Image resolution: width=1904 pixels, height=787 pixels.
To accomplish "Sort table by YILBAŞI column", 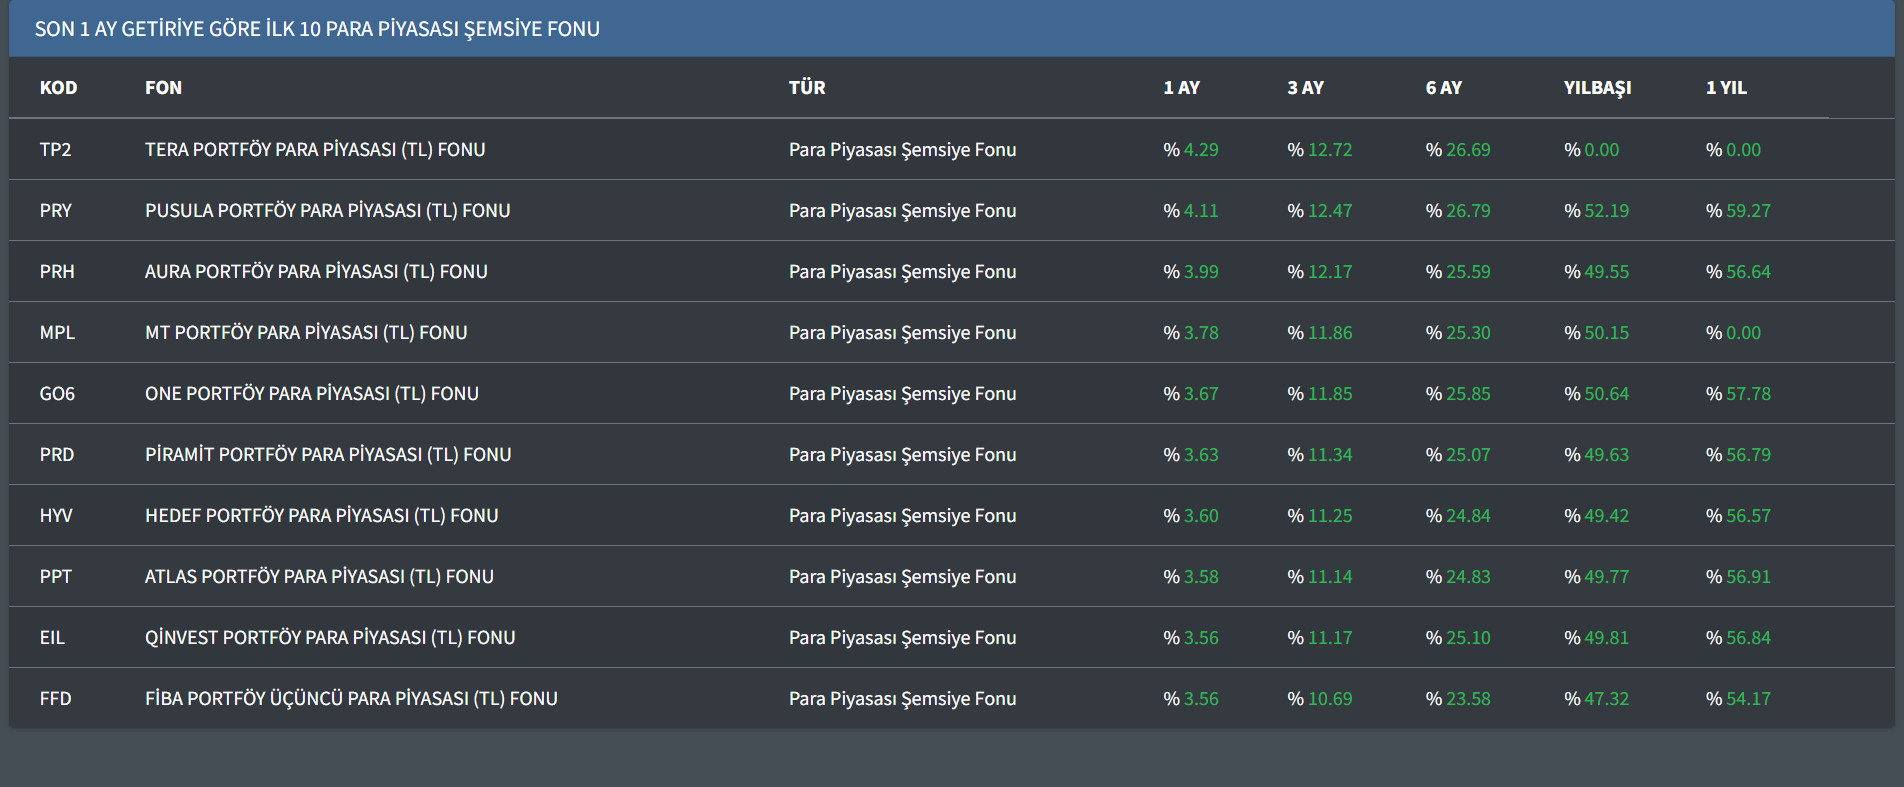I will tap(1597, 88).
